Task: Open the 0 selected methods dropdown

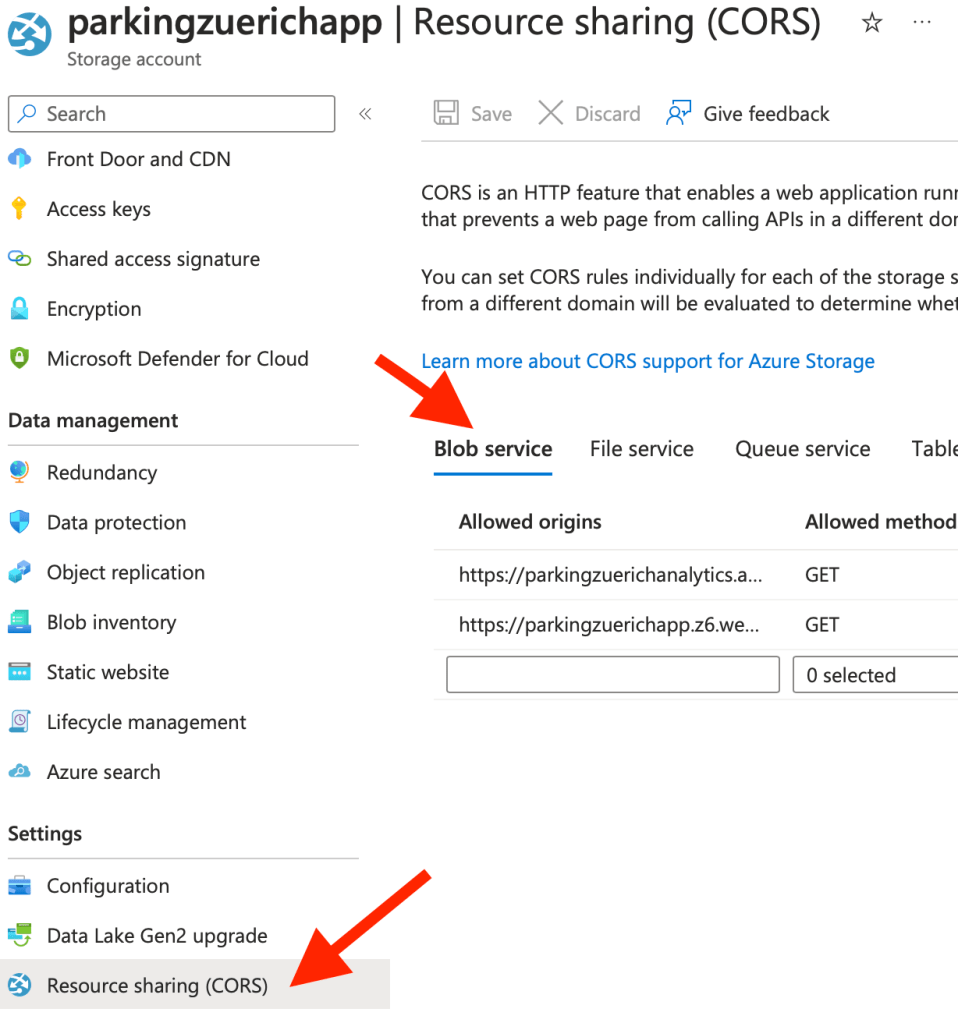Action: click(875, 675)
